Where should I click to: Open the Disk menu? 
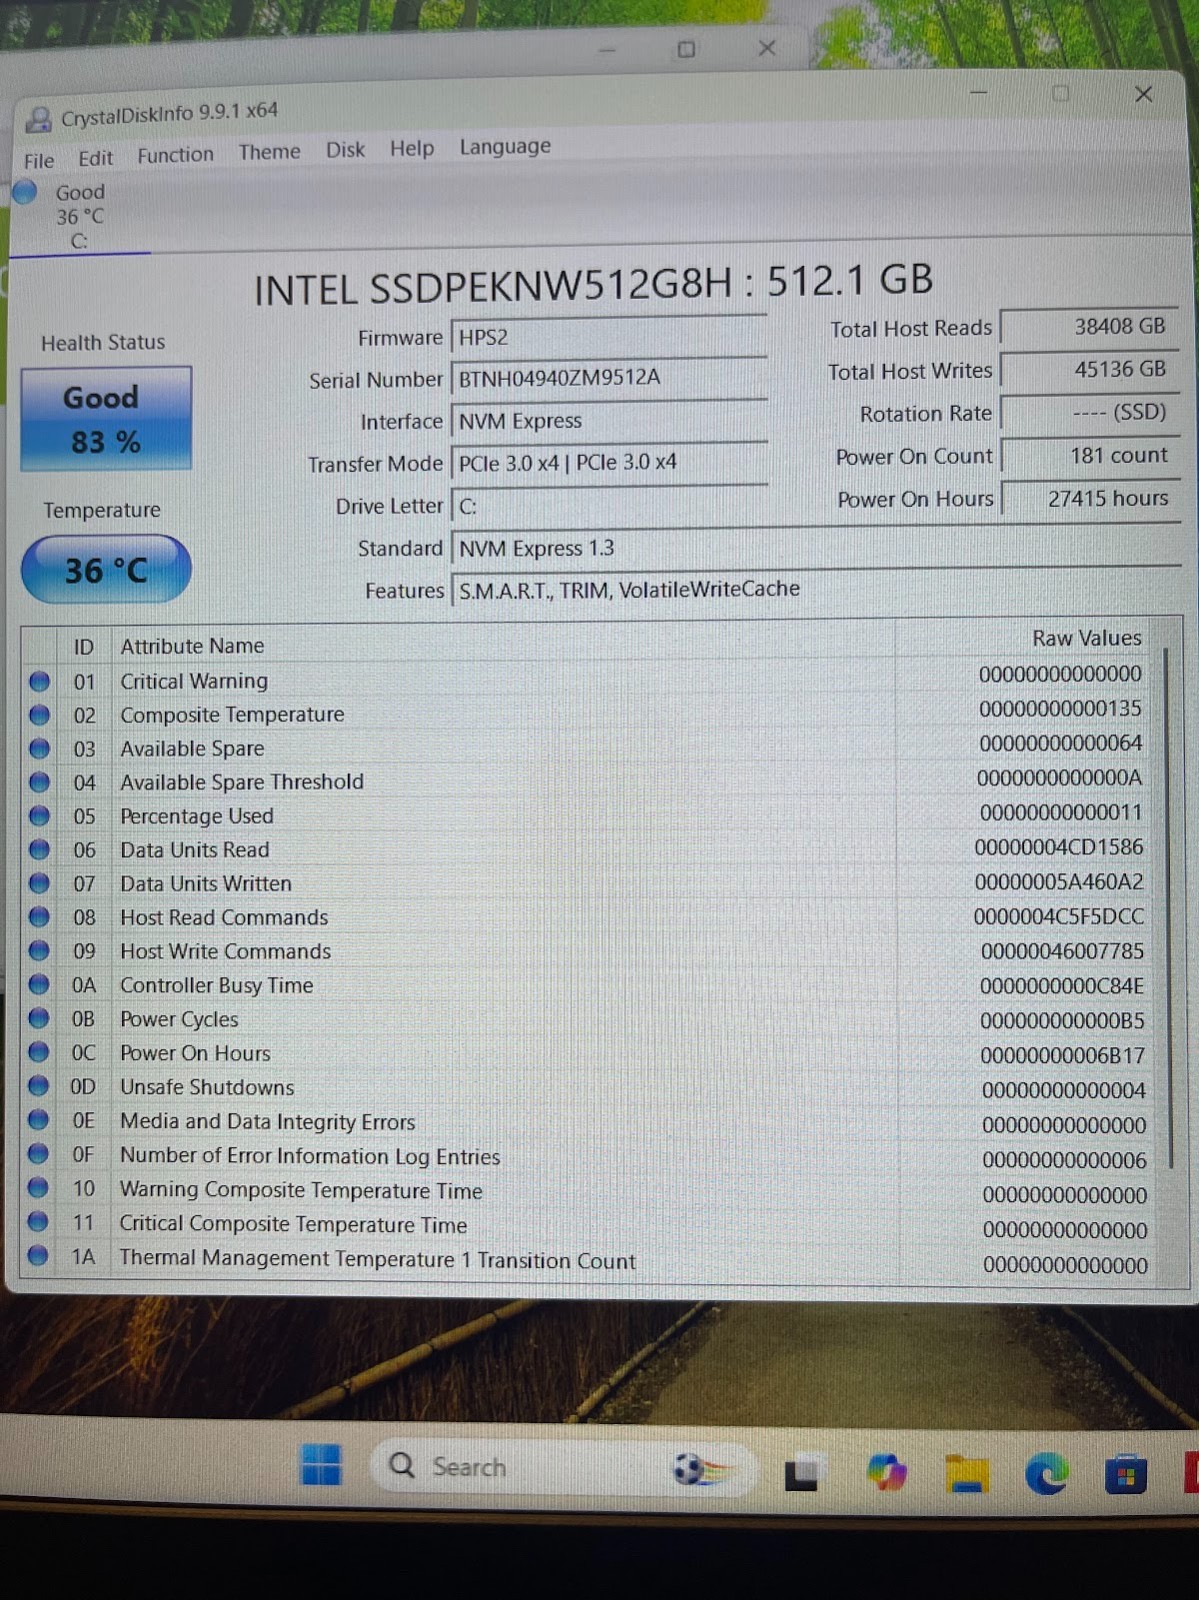point(345,150)
